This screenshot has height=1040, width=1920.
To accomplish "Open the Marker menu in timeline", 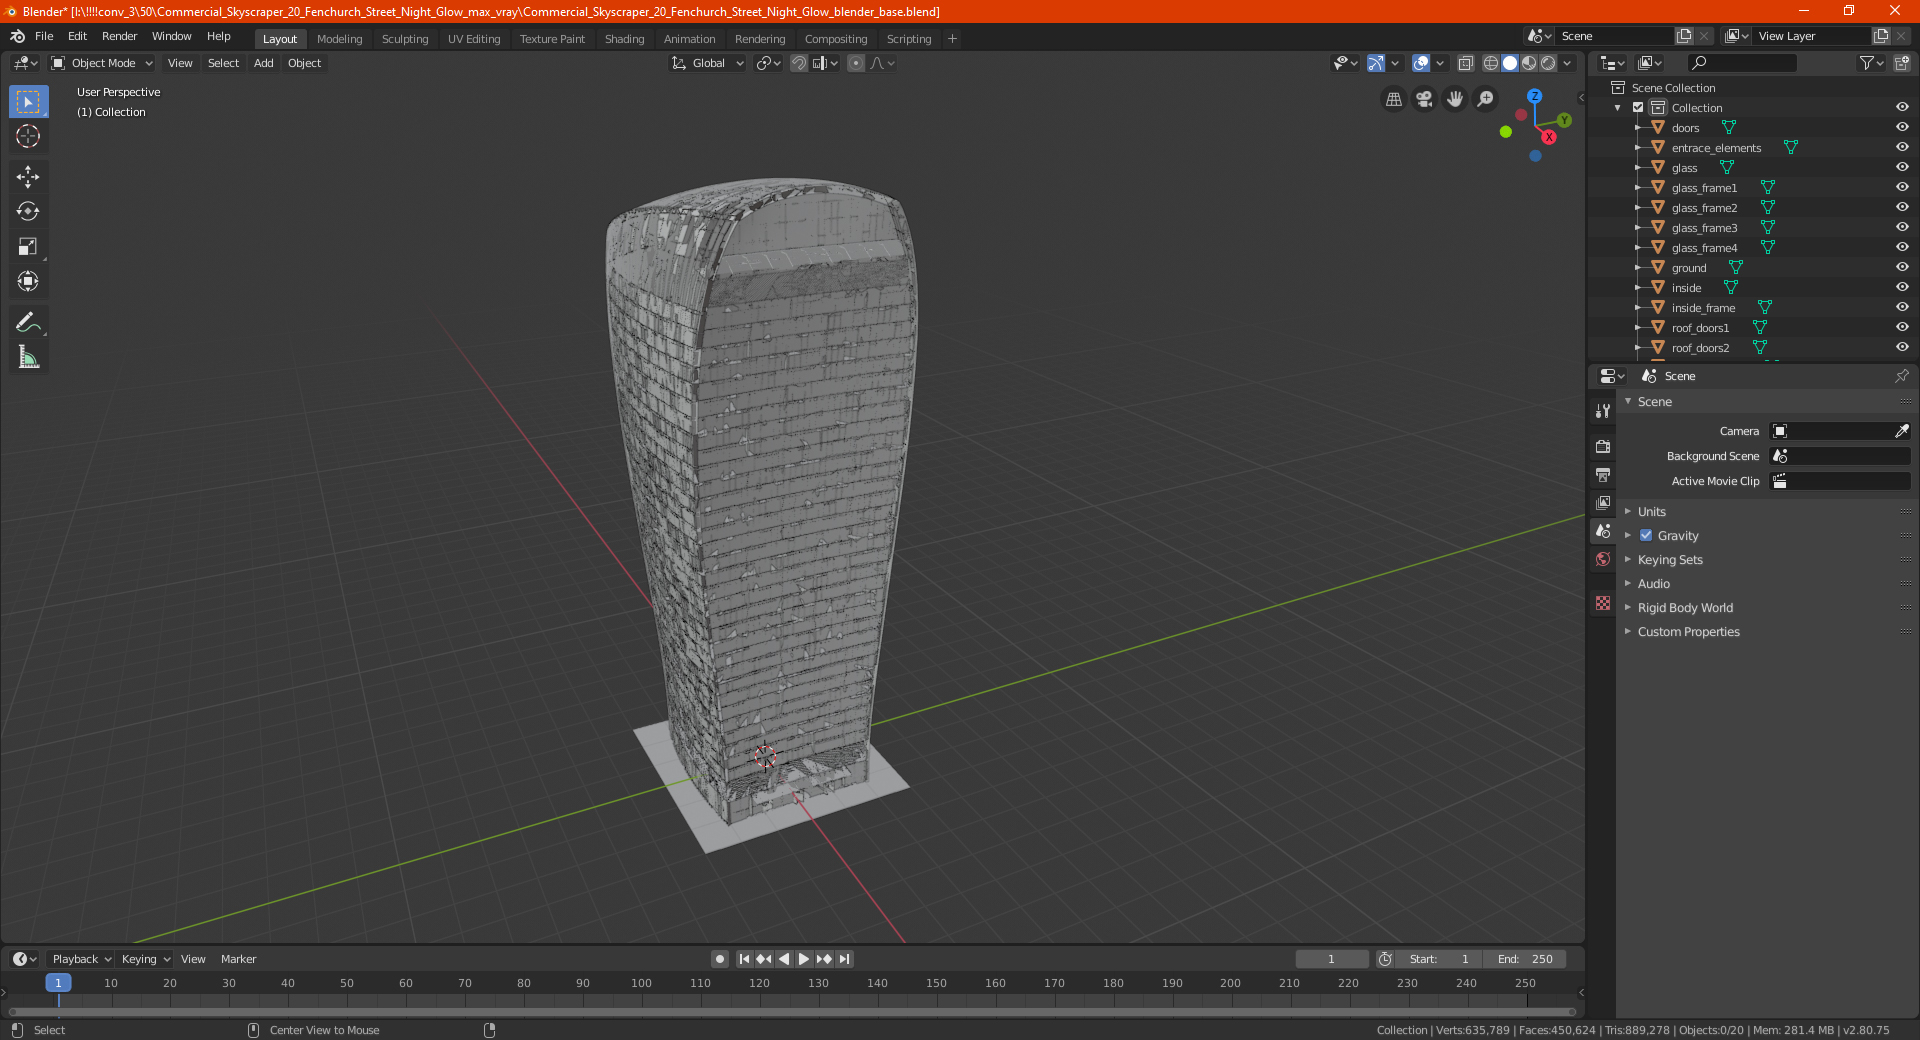I will coord(238,959).
